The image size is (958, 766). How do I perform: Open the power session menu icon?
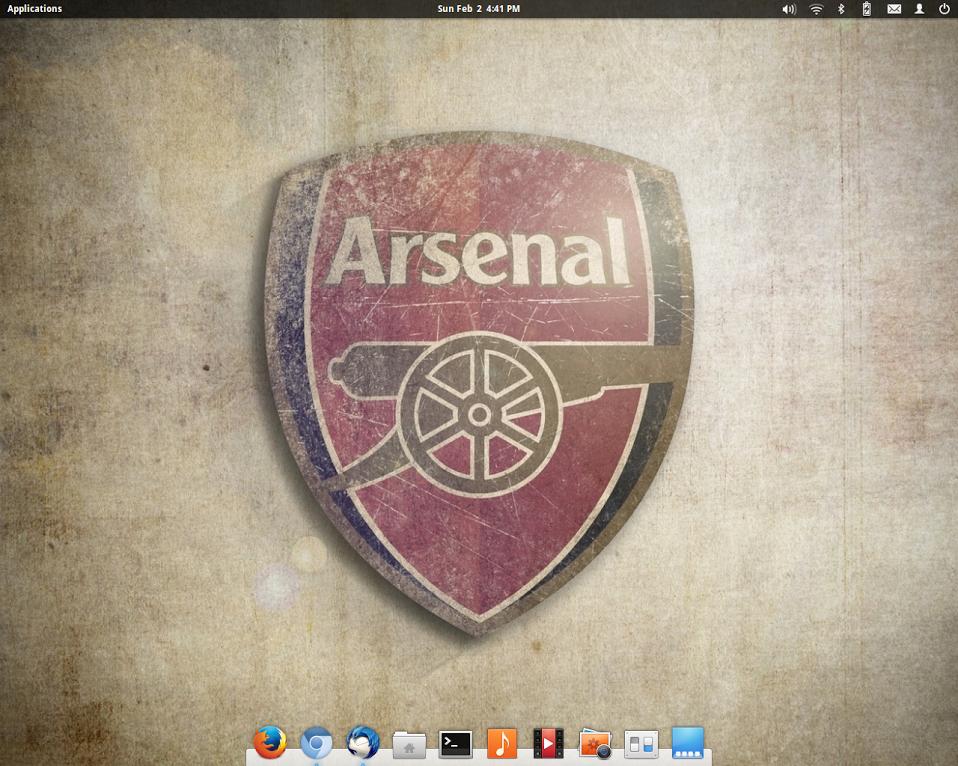point(944,9)
